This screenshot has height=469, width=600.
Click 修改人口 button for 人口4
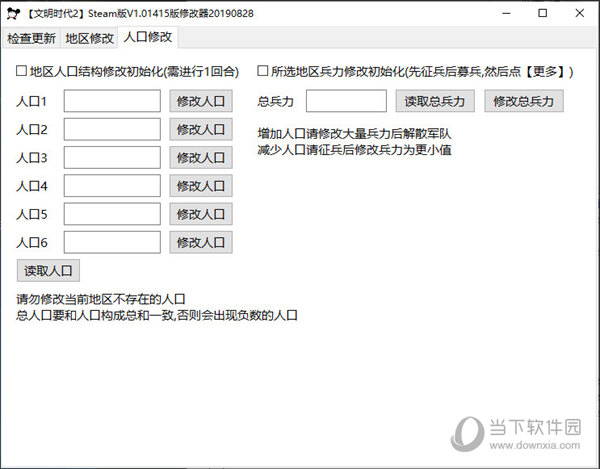[x=201, y=186]
